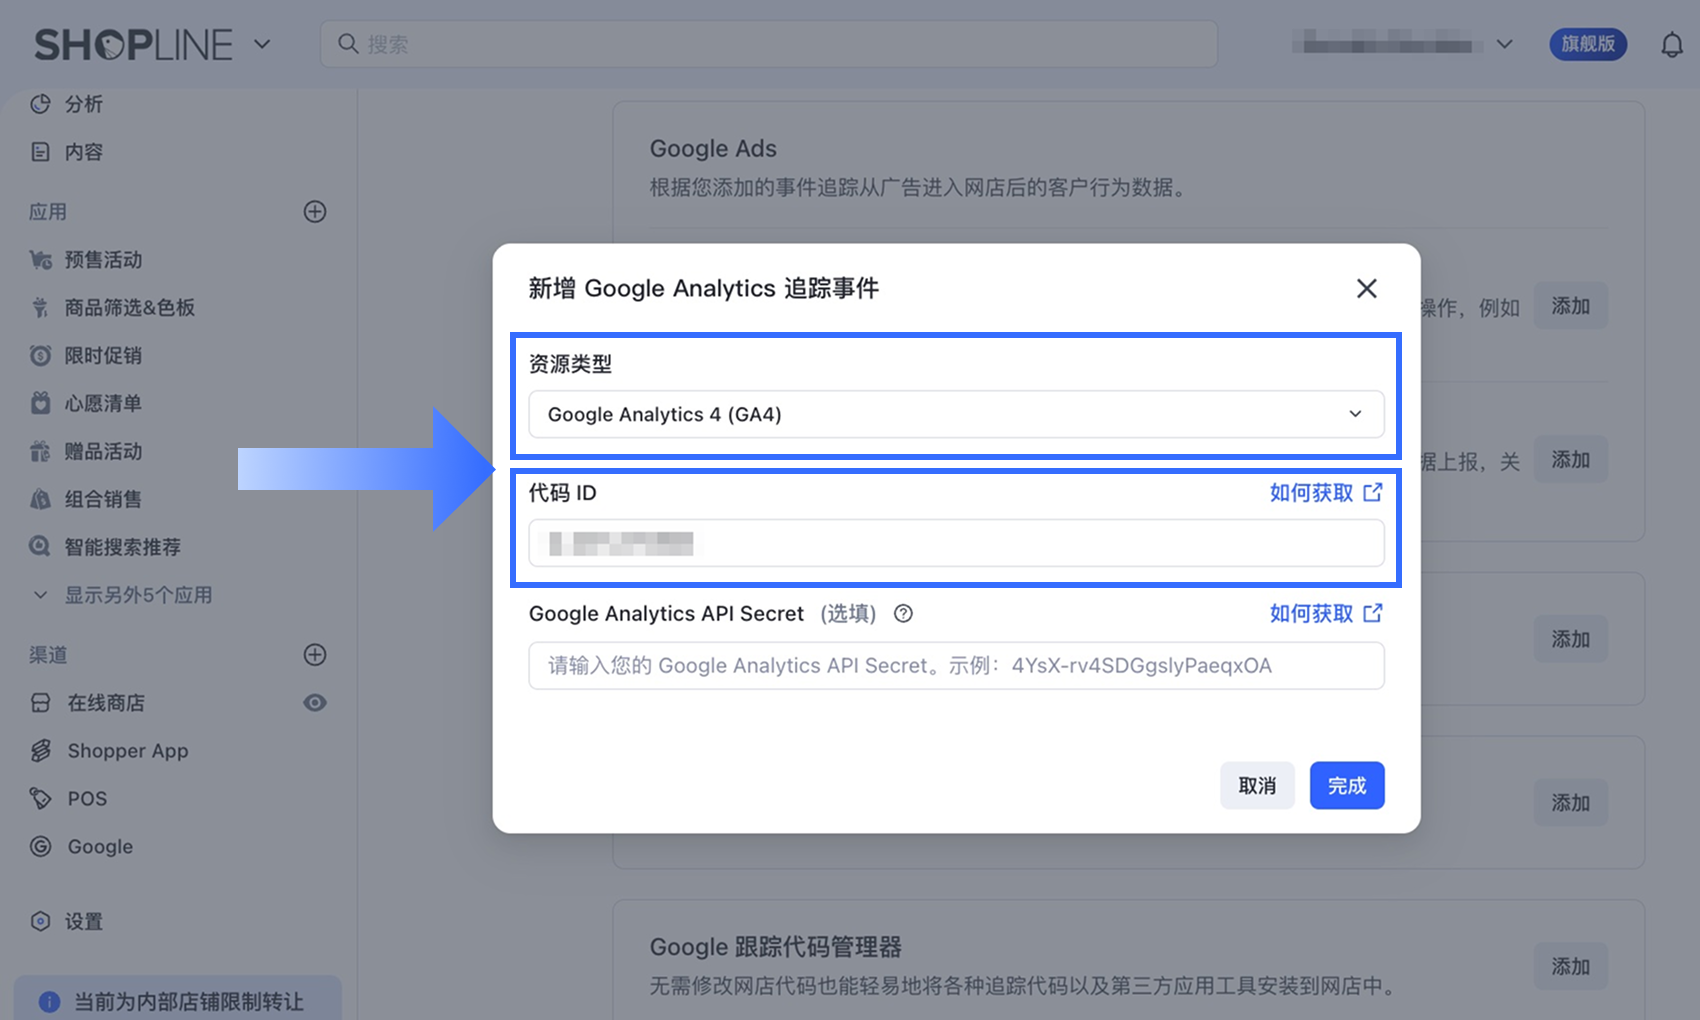
Task: Click the 组合销售 icon
Action: 40,500
